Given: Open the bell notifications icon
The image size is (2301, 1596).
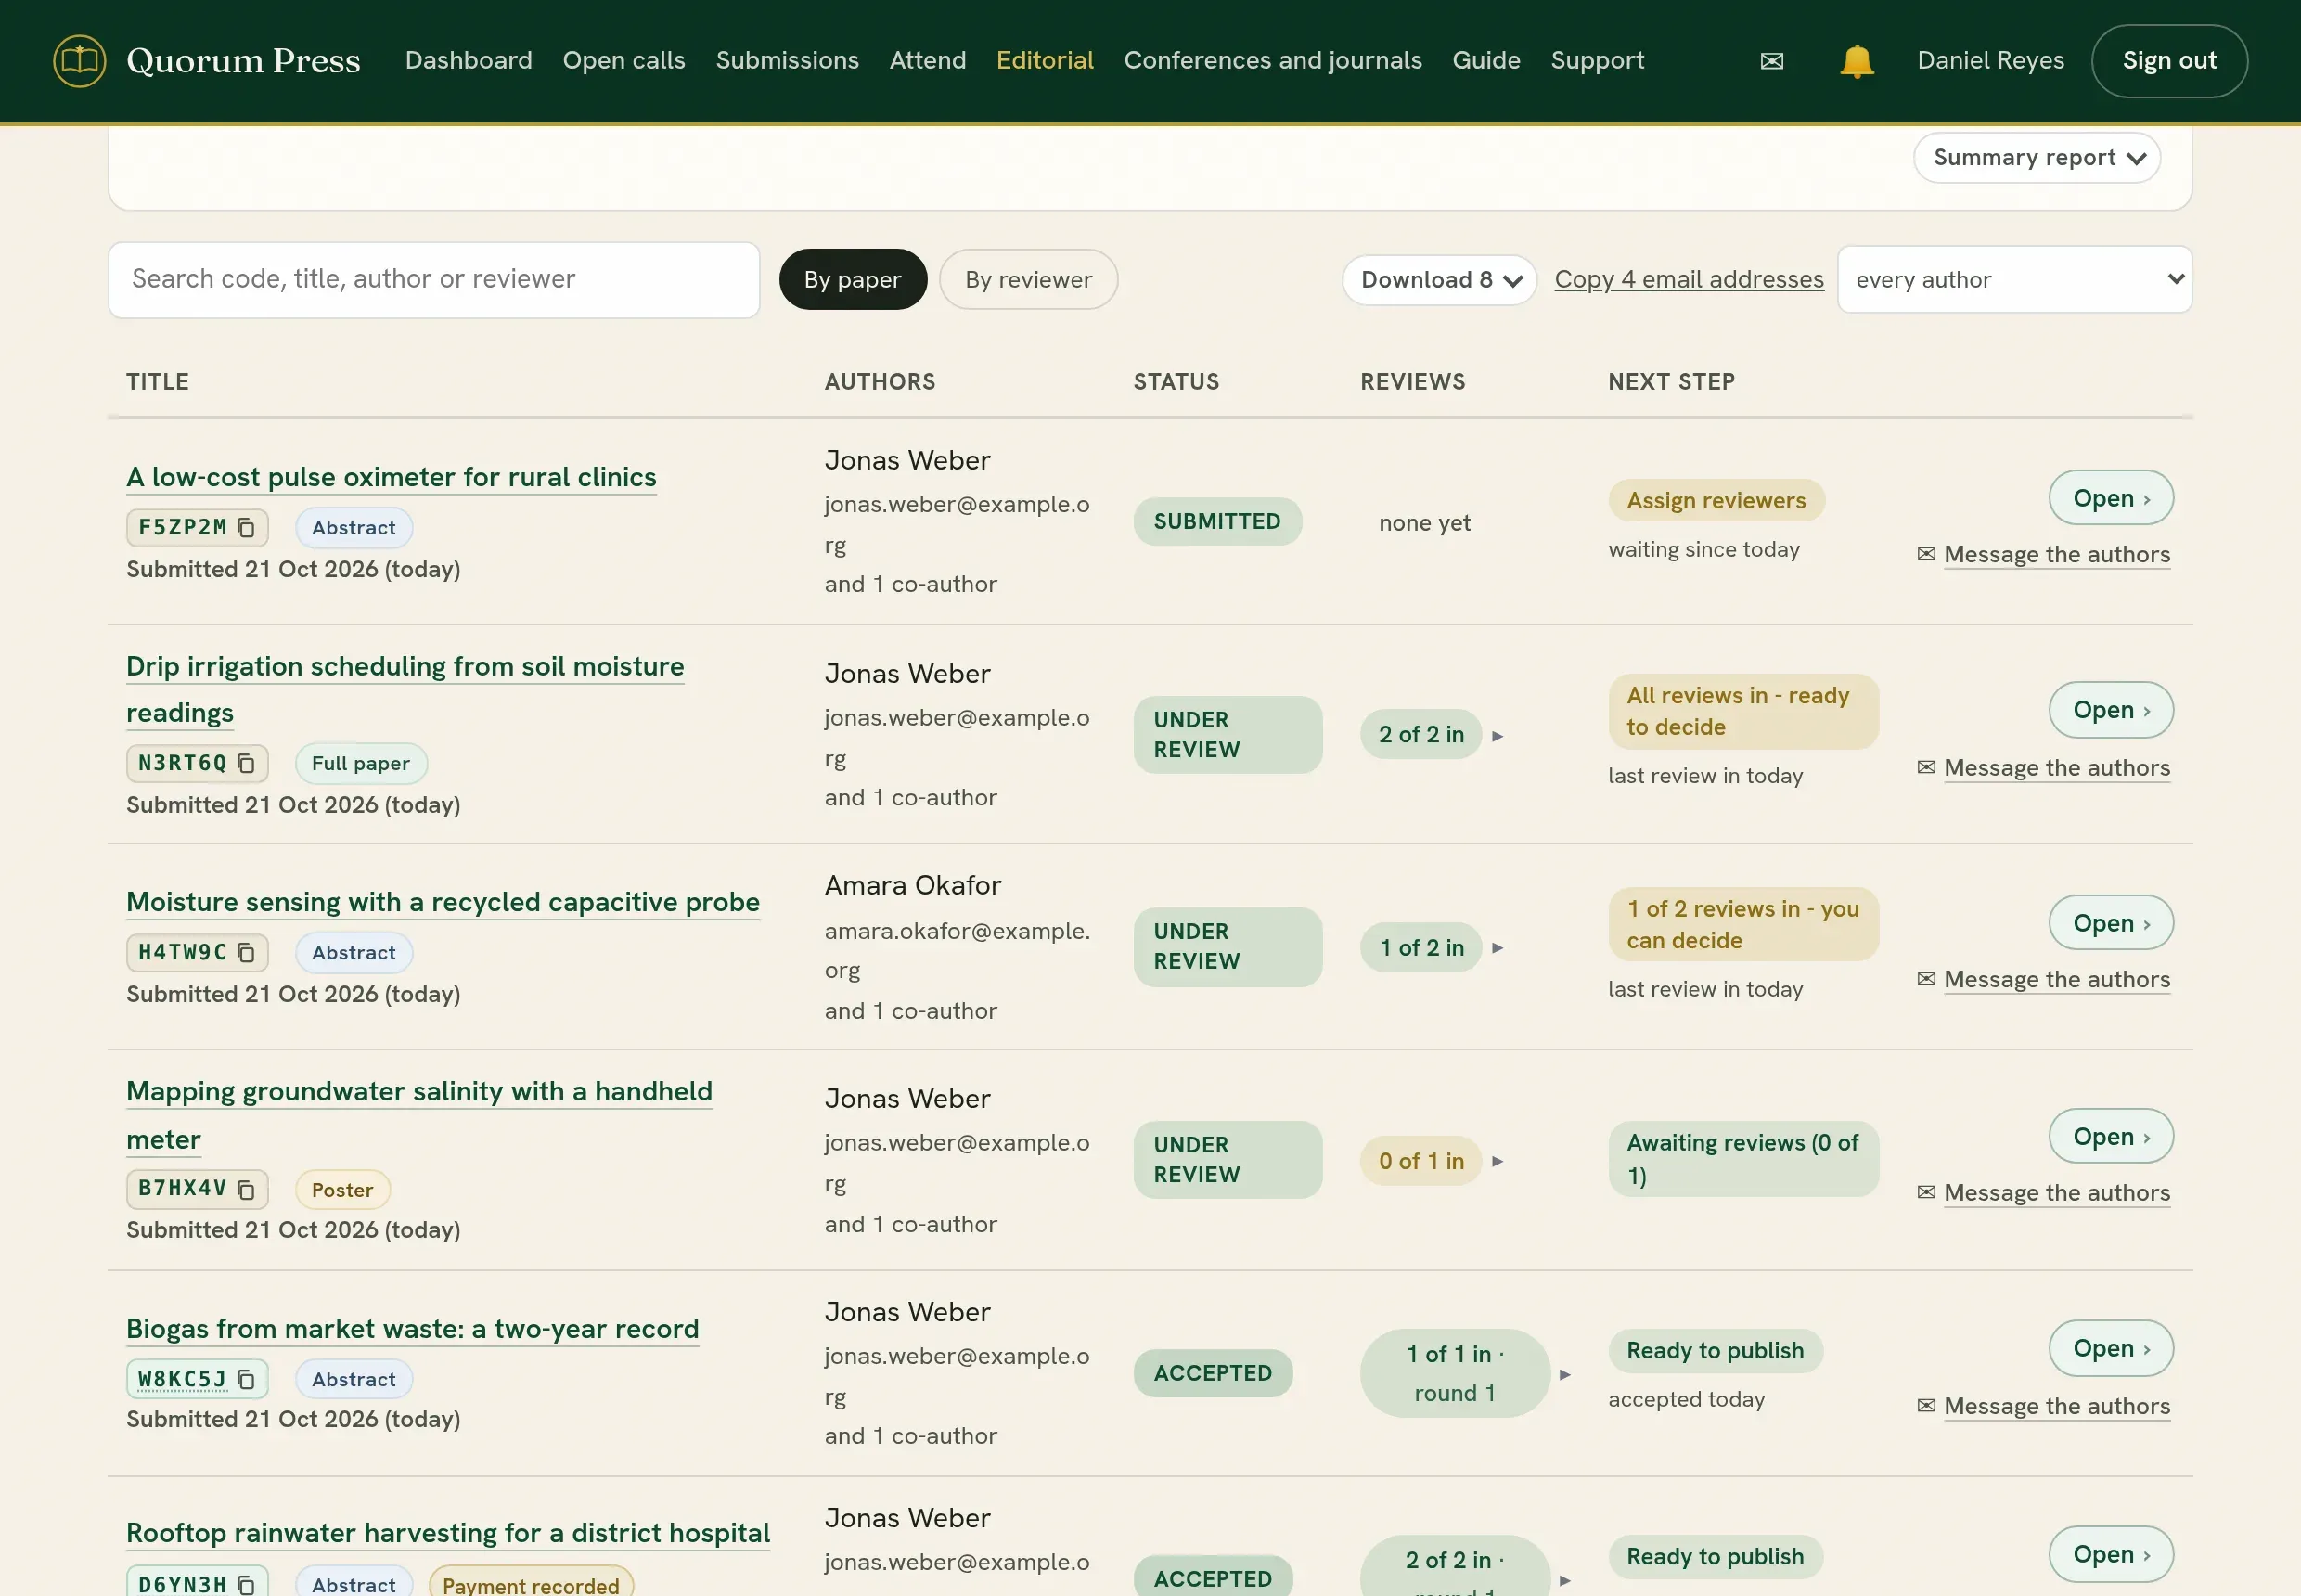Looking at the screenshot, I should coord(1856,61).
